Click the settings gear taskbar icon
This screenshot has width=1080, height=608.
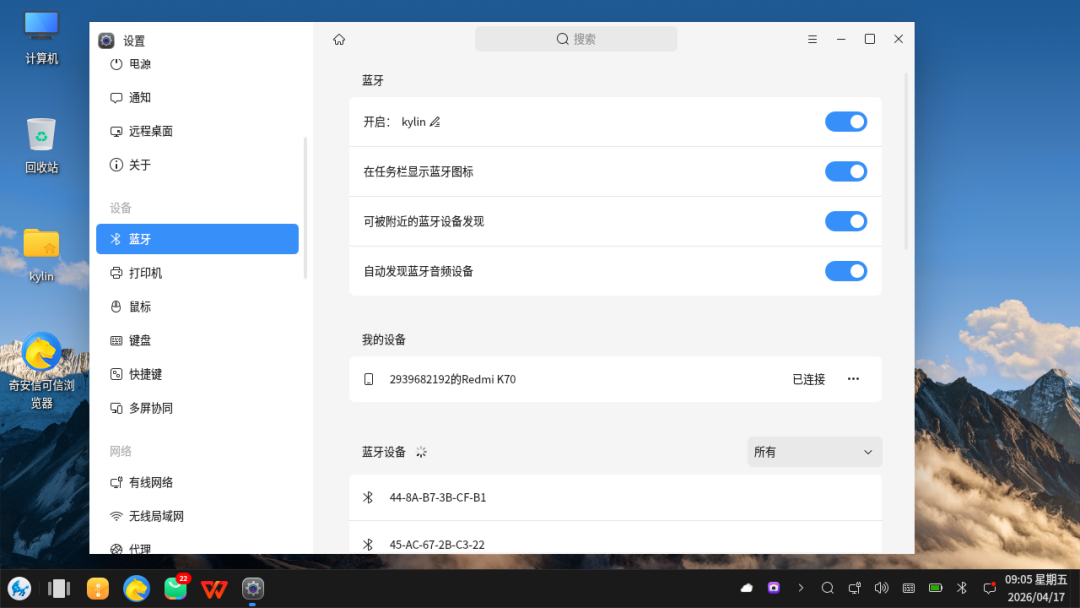pos(253,589)
